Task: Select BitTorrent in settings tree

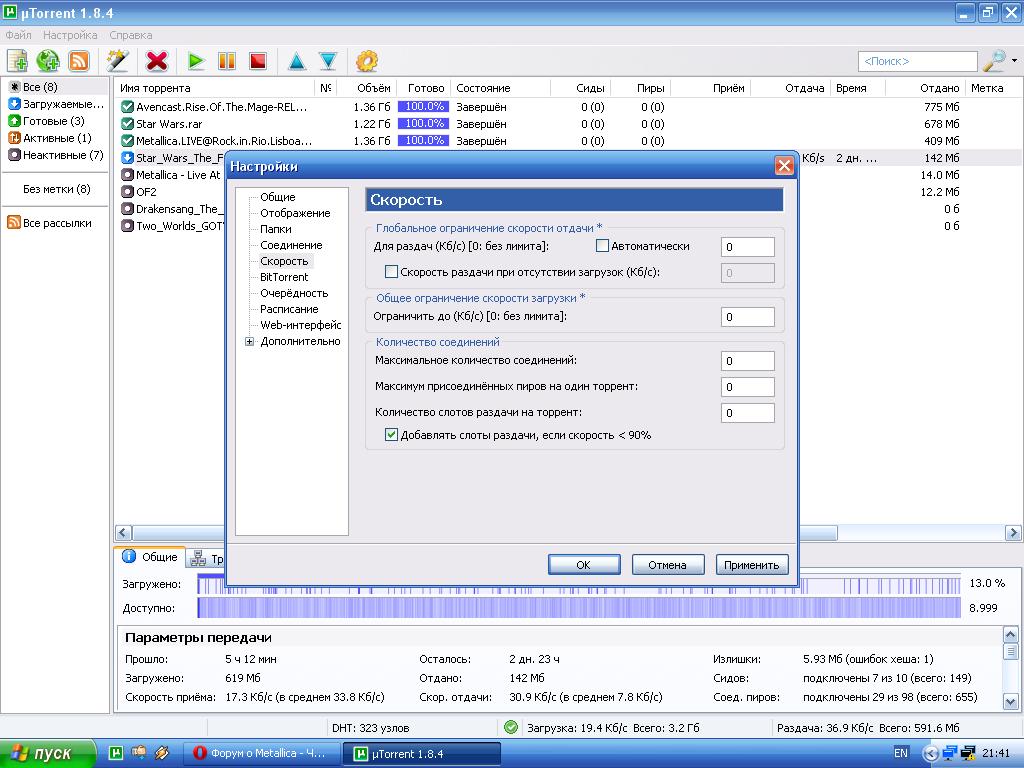Action: pos(284,277)
